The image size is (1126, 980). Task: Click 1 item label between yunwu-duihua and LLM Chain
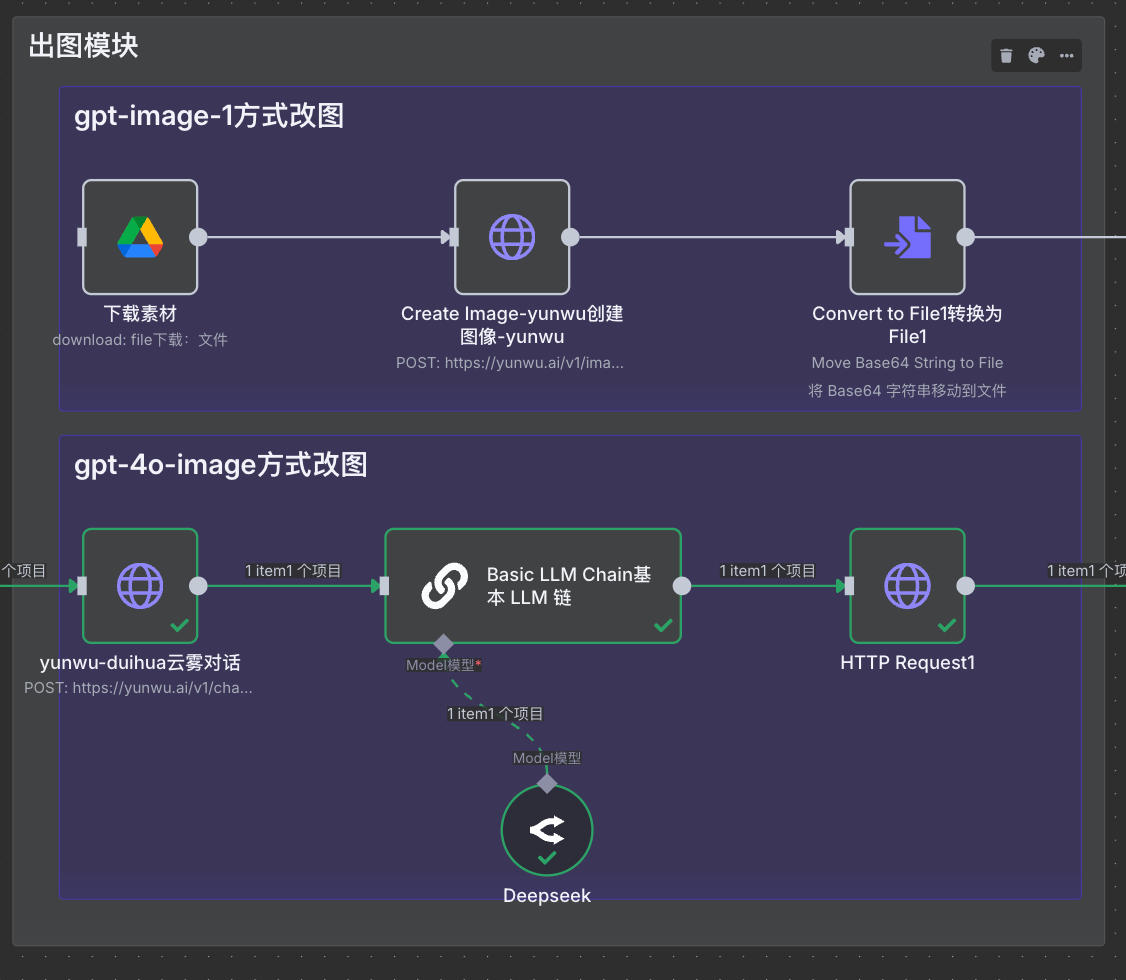click(293, 571)
